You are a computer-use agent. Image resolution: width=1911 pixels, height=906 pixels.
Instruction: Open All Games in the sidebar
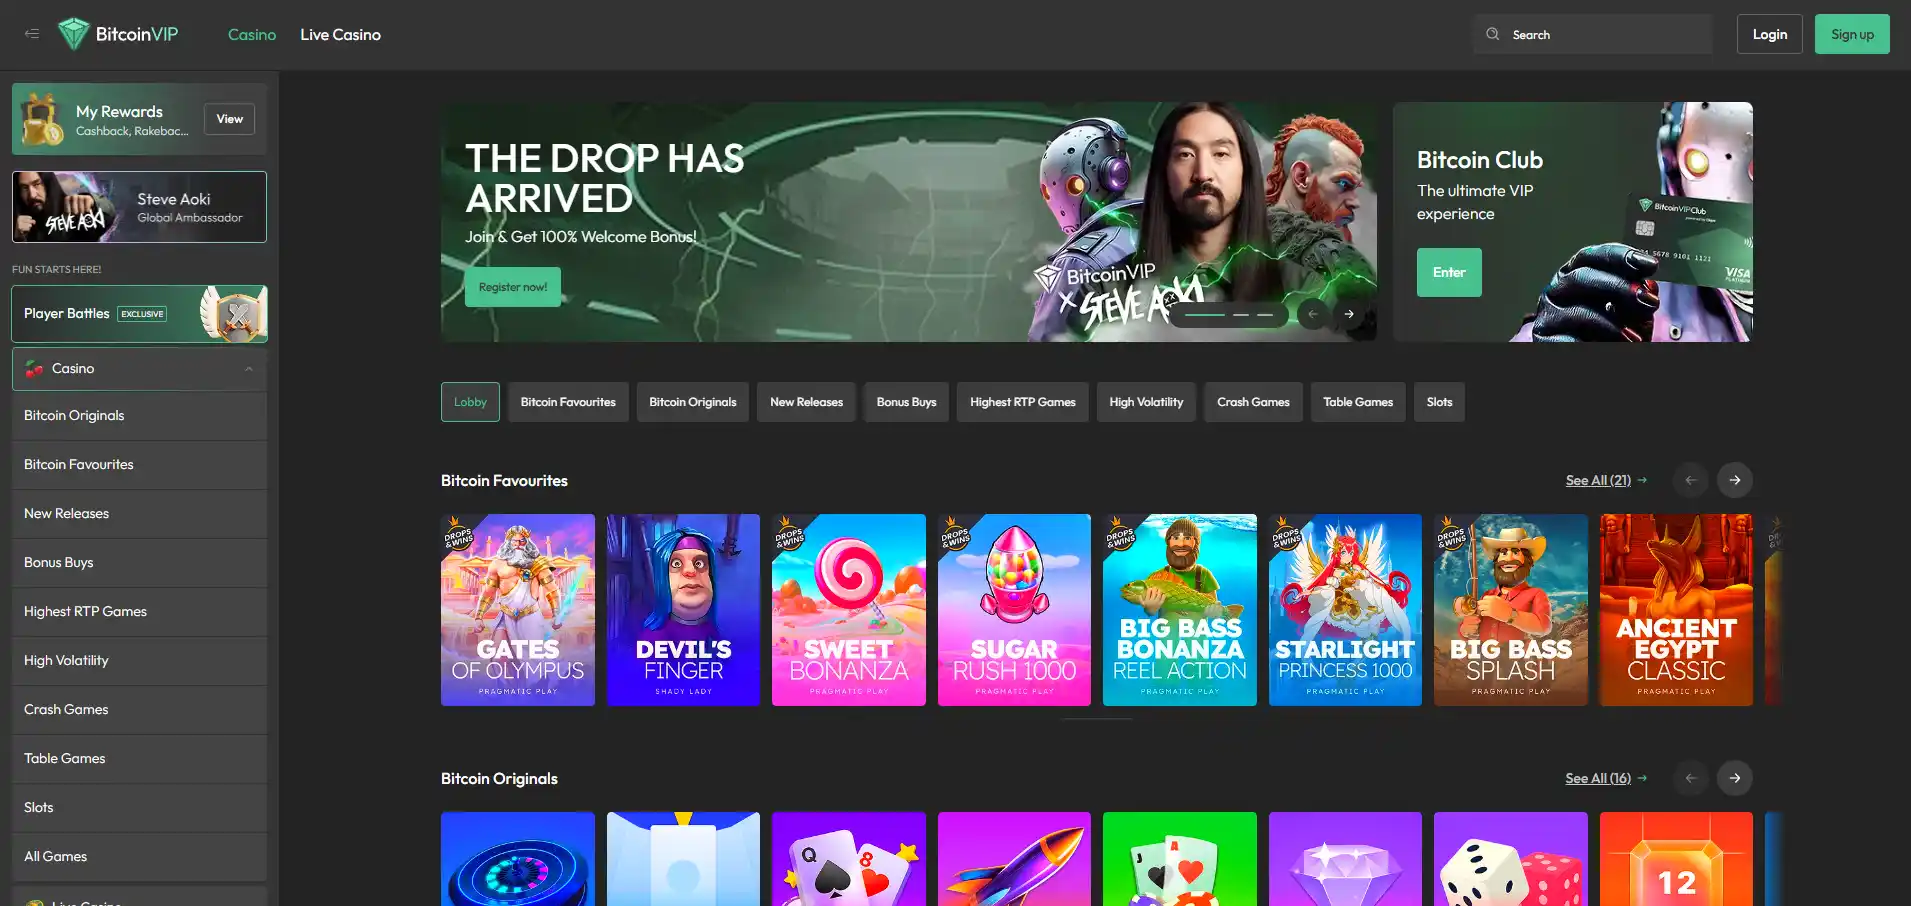coord(139,857)
